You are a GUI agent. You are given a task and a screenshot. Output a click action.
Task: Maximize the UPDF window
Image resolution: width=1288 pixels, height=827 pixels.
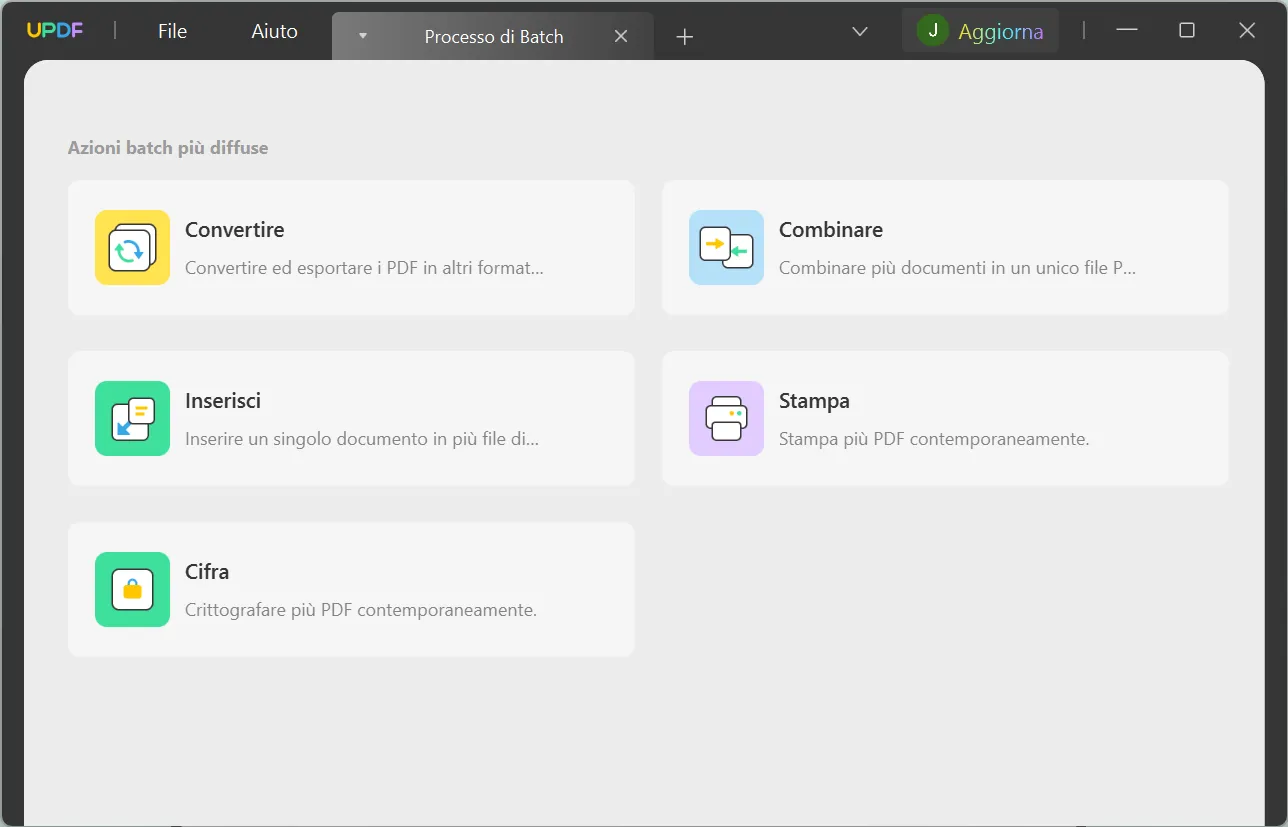tap(1187, 30)
